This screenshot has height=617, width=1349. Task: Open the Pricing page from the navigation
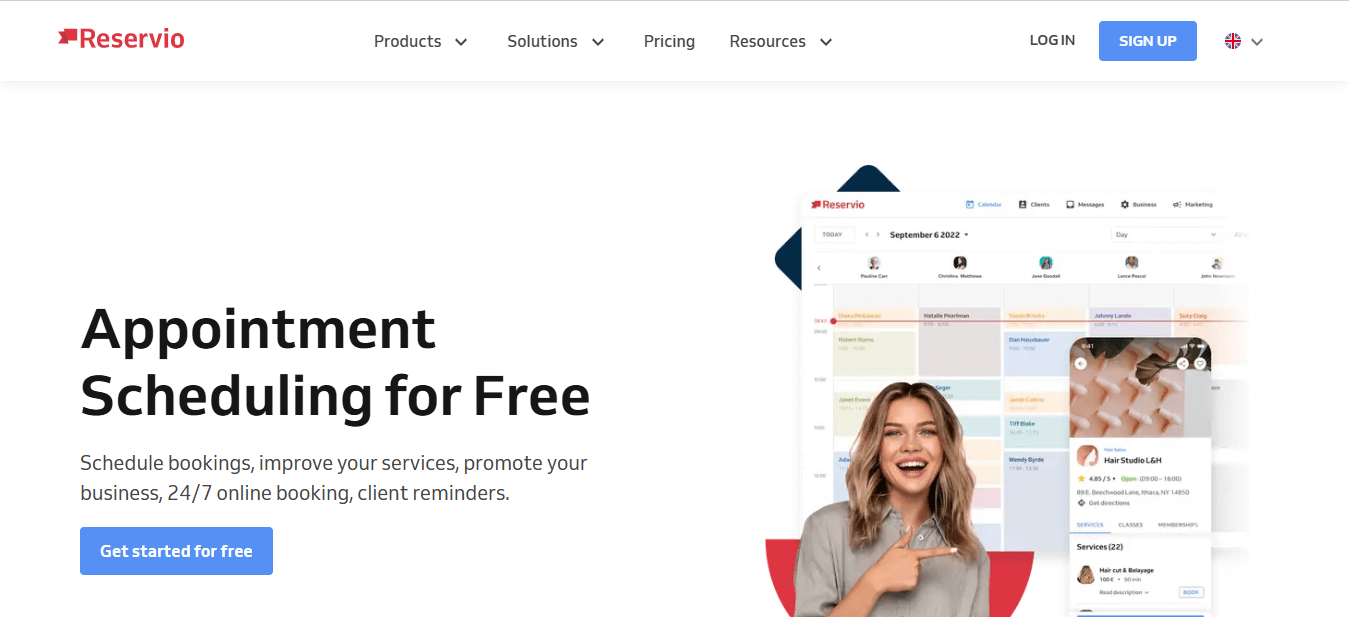(669, 41)
